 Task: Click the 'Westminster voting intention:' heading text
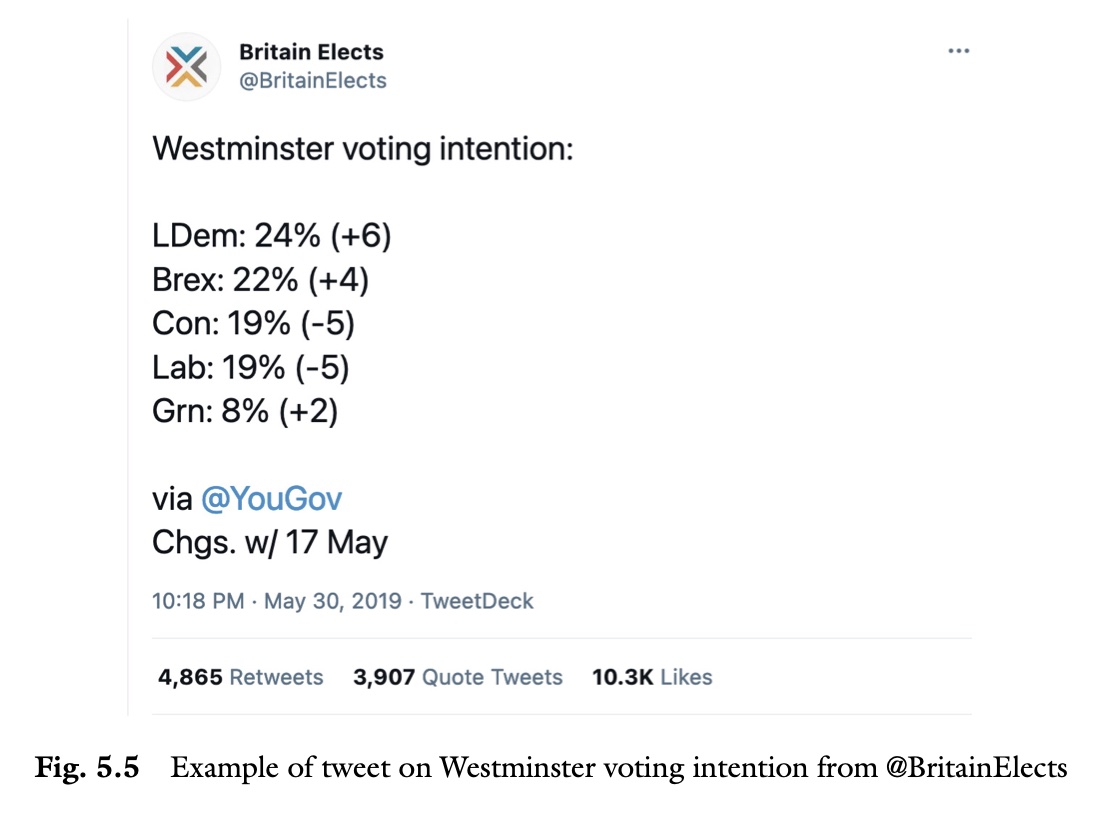363,150
